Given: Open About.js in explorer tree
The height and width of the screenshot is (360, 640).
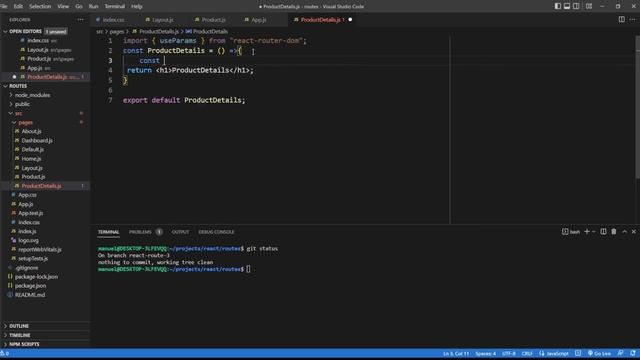Looking at the screenshot, I should click(31, 131).
